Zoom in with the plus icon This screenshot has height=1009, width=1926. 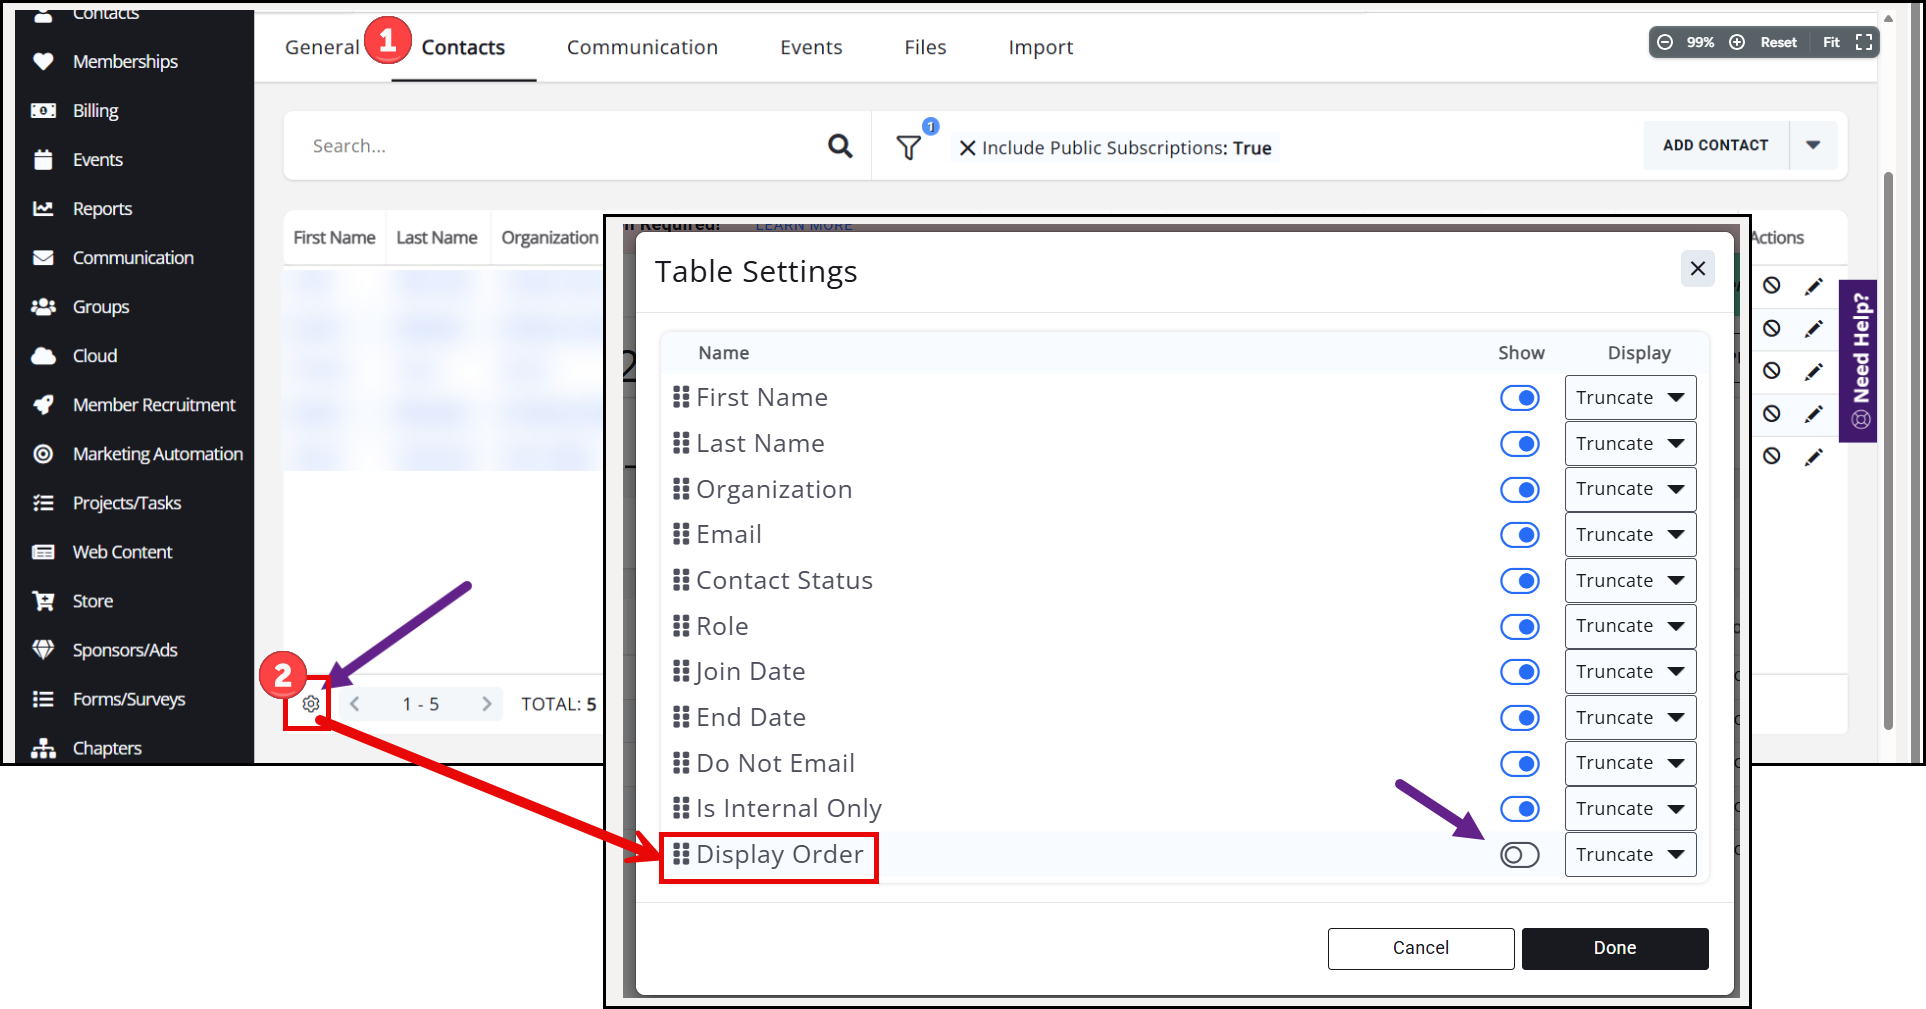[1737, 42]
